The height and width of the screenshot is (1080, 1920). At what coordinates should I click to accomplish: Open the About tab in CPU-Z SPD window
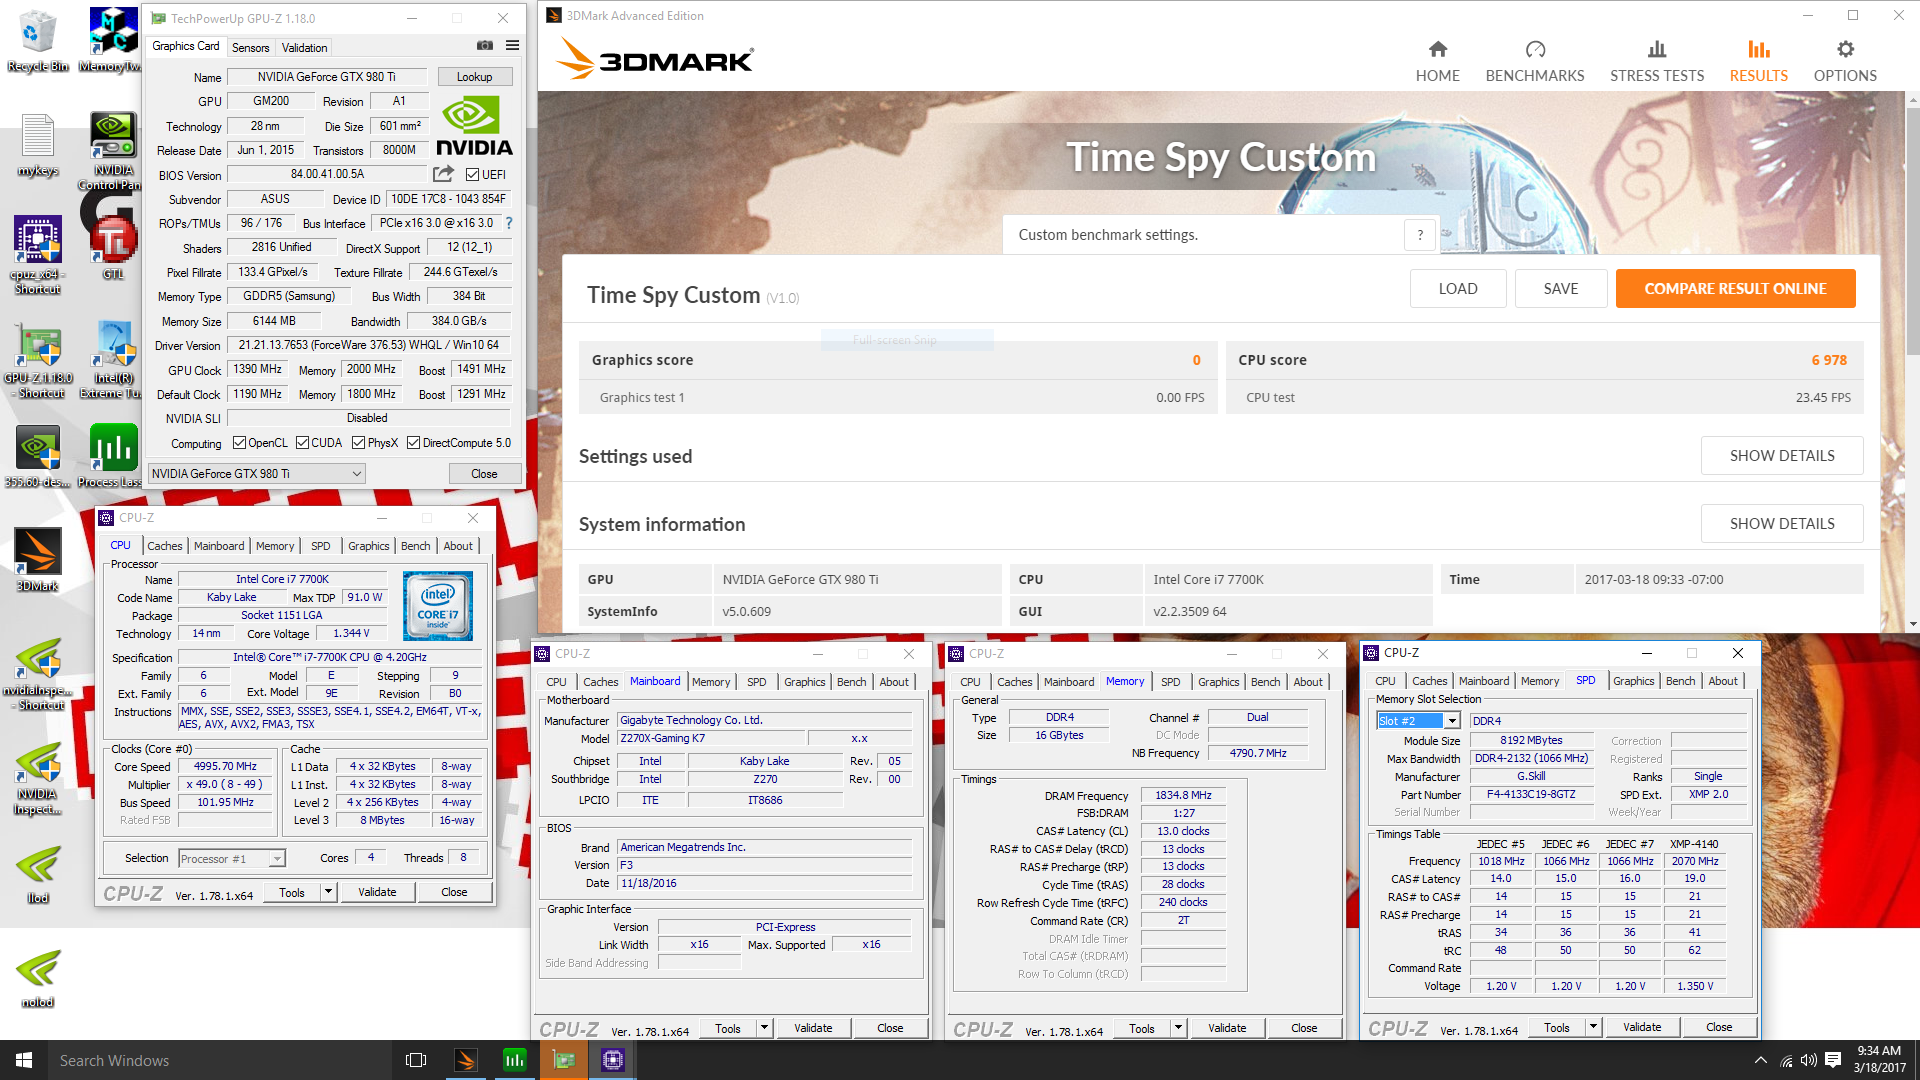[1723, 681]
